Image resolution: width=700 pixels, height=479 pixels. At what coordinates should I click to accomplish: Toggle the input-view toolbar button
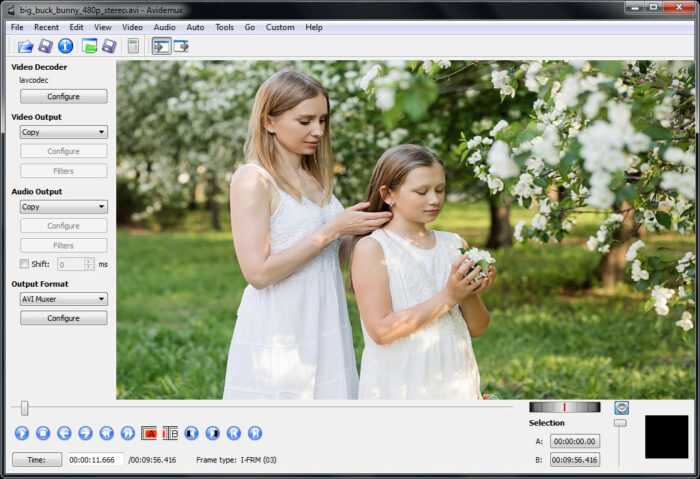(x=161, y=46)
